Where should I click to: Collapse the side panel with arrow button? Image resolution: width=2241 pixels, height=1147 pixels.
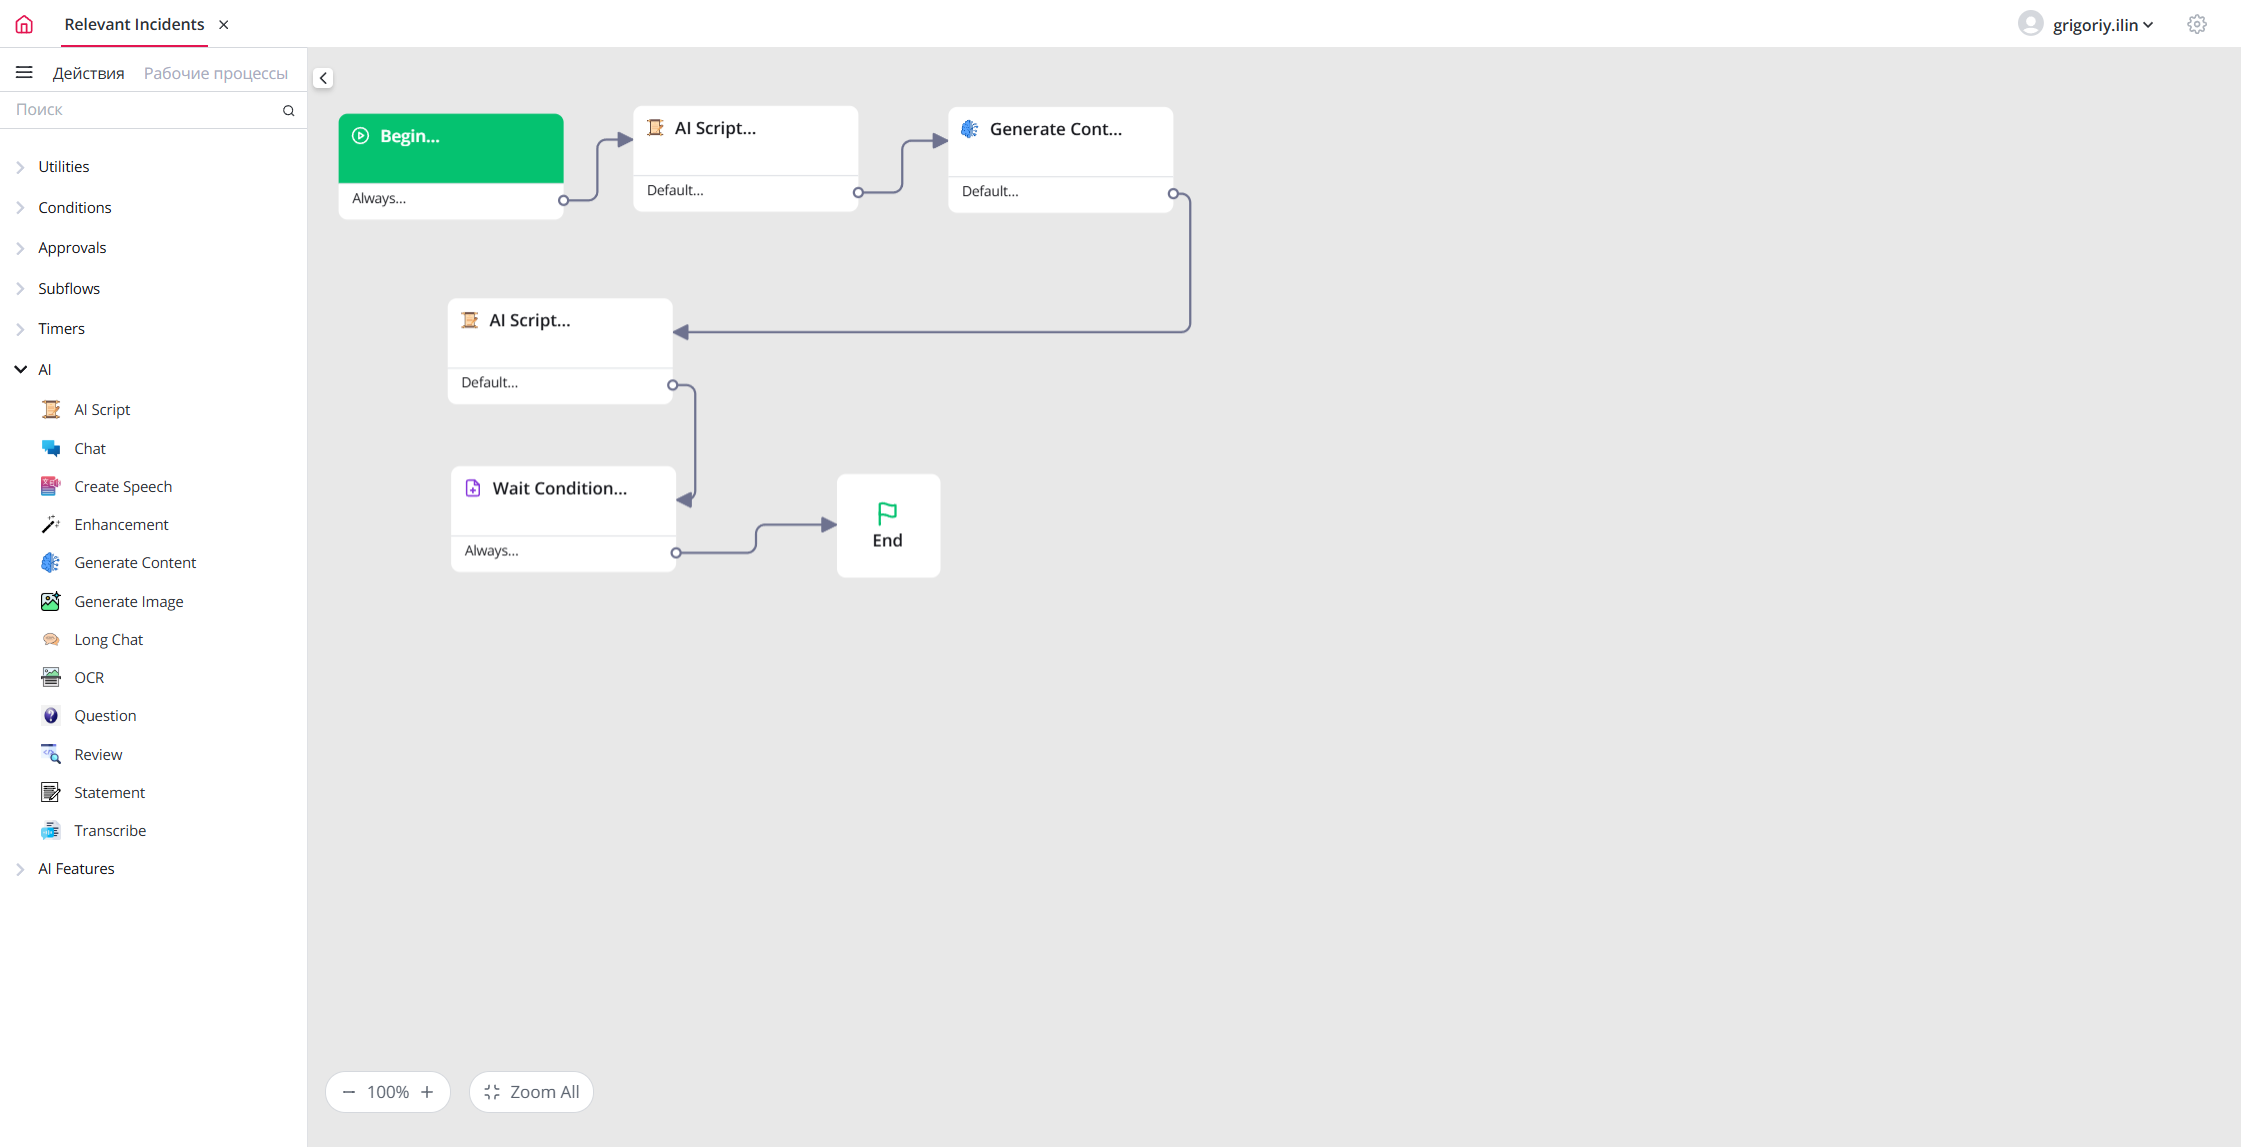323,78
